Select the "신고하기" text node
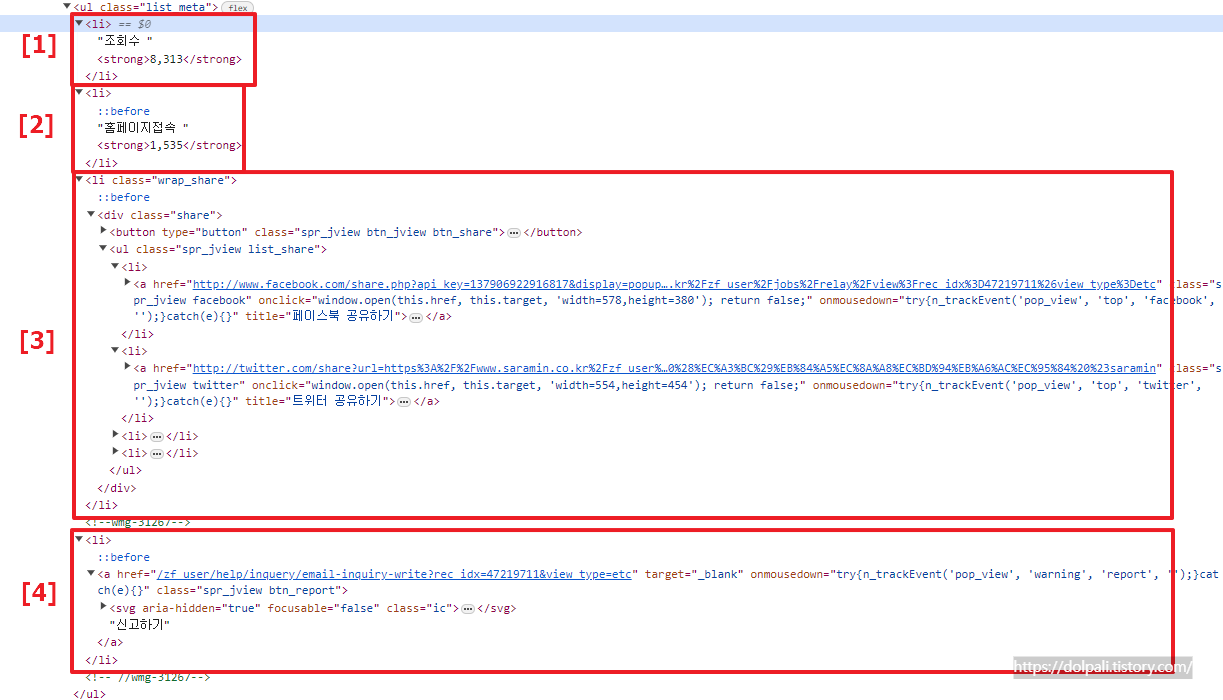The image size is (1223, 700). coord(140,625)
